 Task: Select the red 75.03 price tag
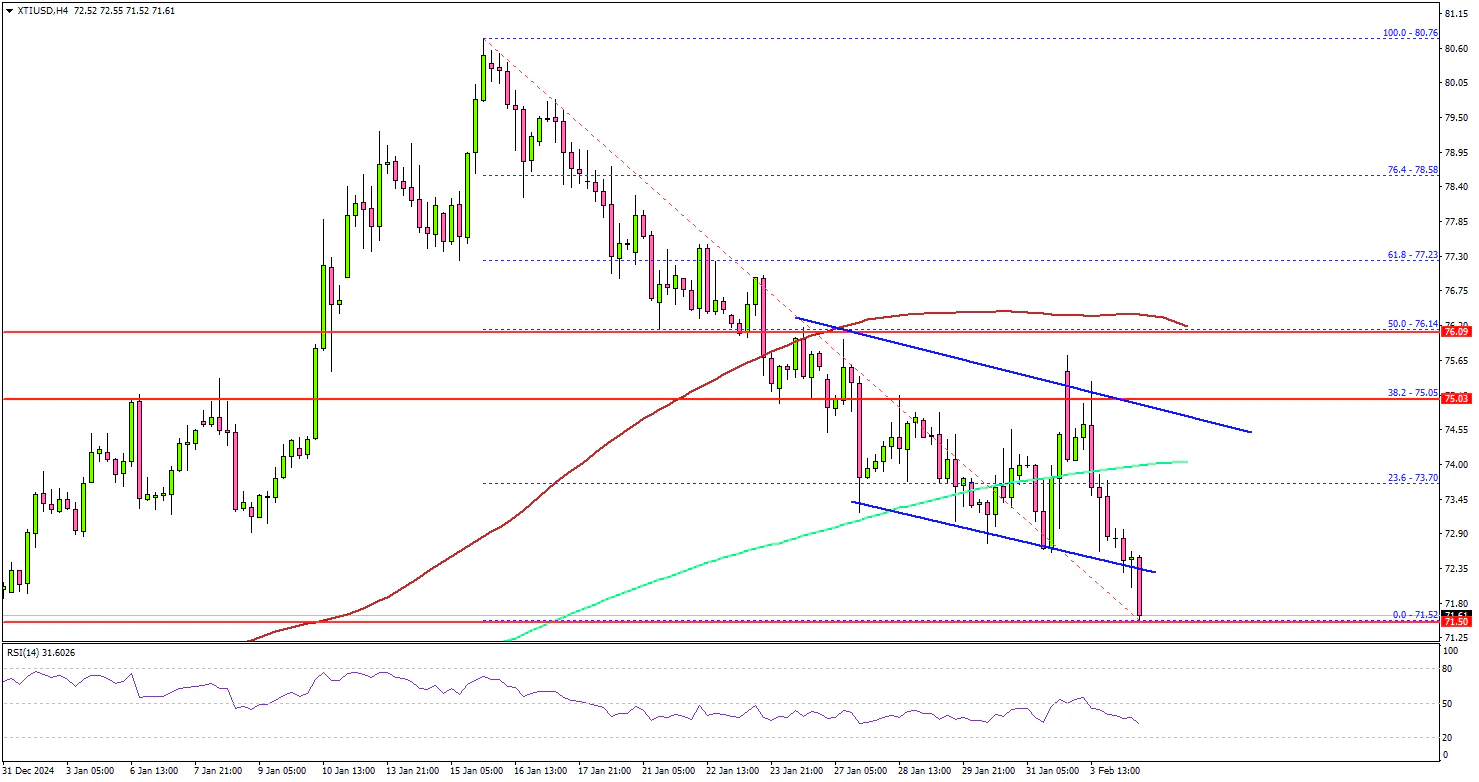1456,399
